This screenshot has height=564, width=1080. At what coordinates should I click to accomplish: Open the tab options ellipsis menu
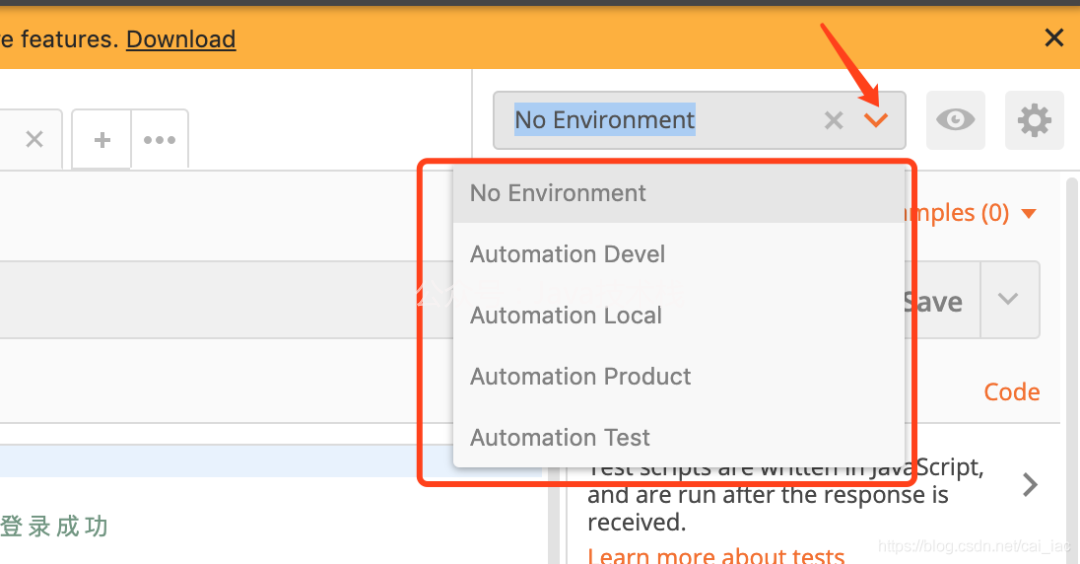(x=159, y=140)
